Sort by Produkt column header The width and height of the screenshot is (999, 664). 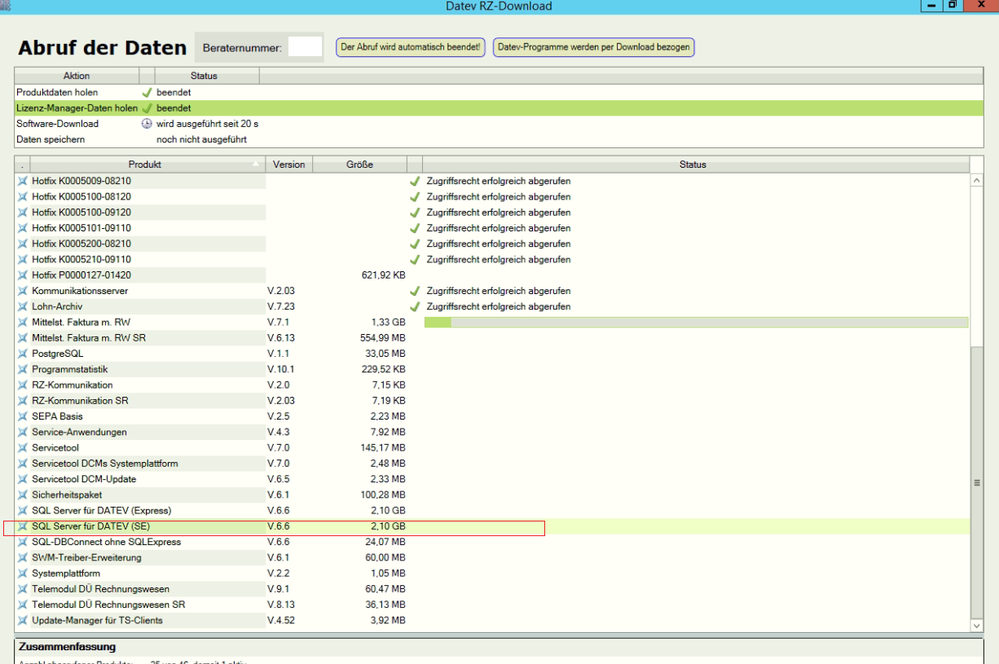(147, 164)
